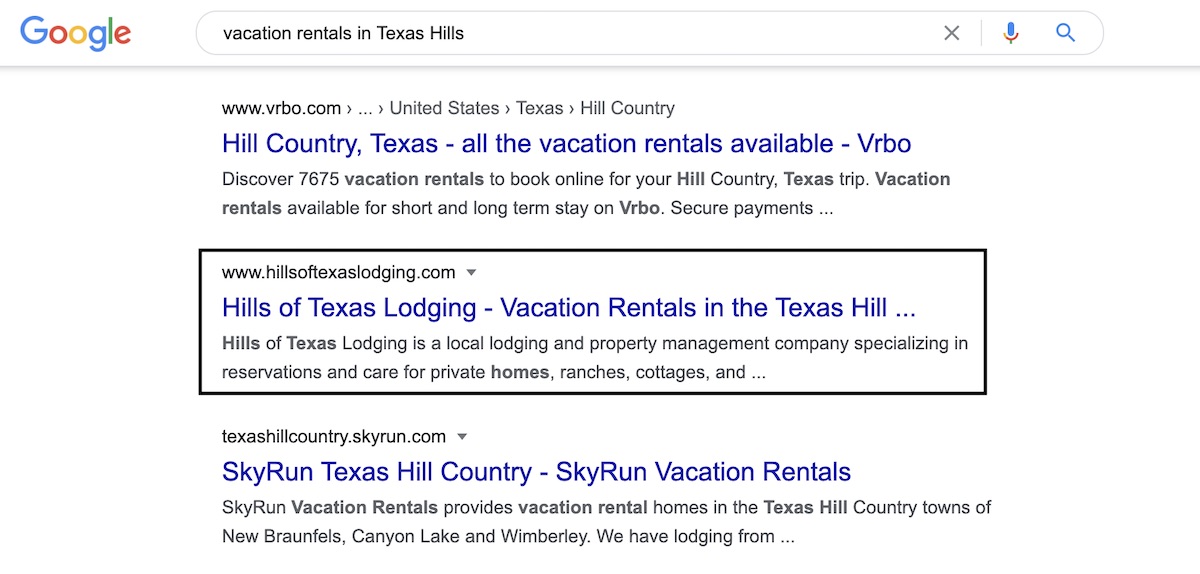Image resolution: width=1200 pixels, height=574 pixels.
Task: Open the dropdown arrow beside www.hillsoftexaslodging.com
Action: click(x=472, y=272)
